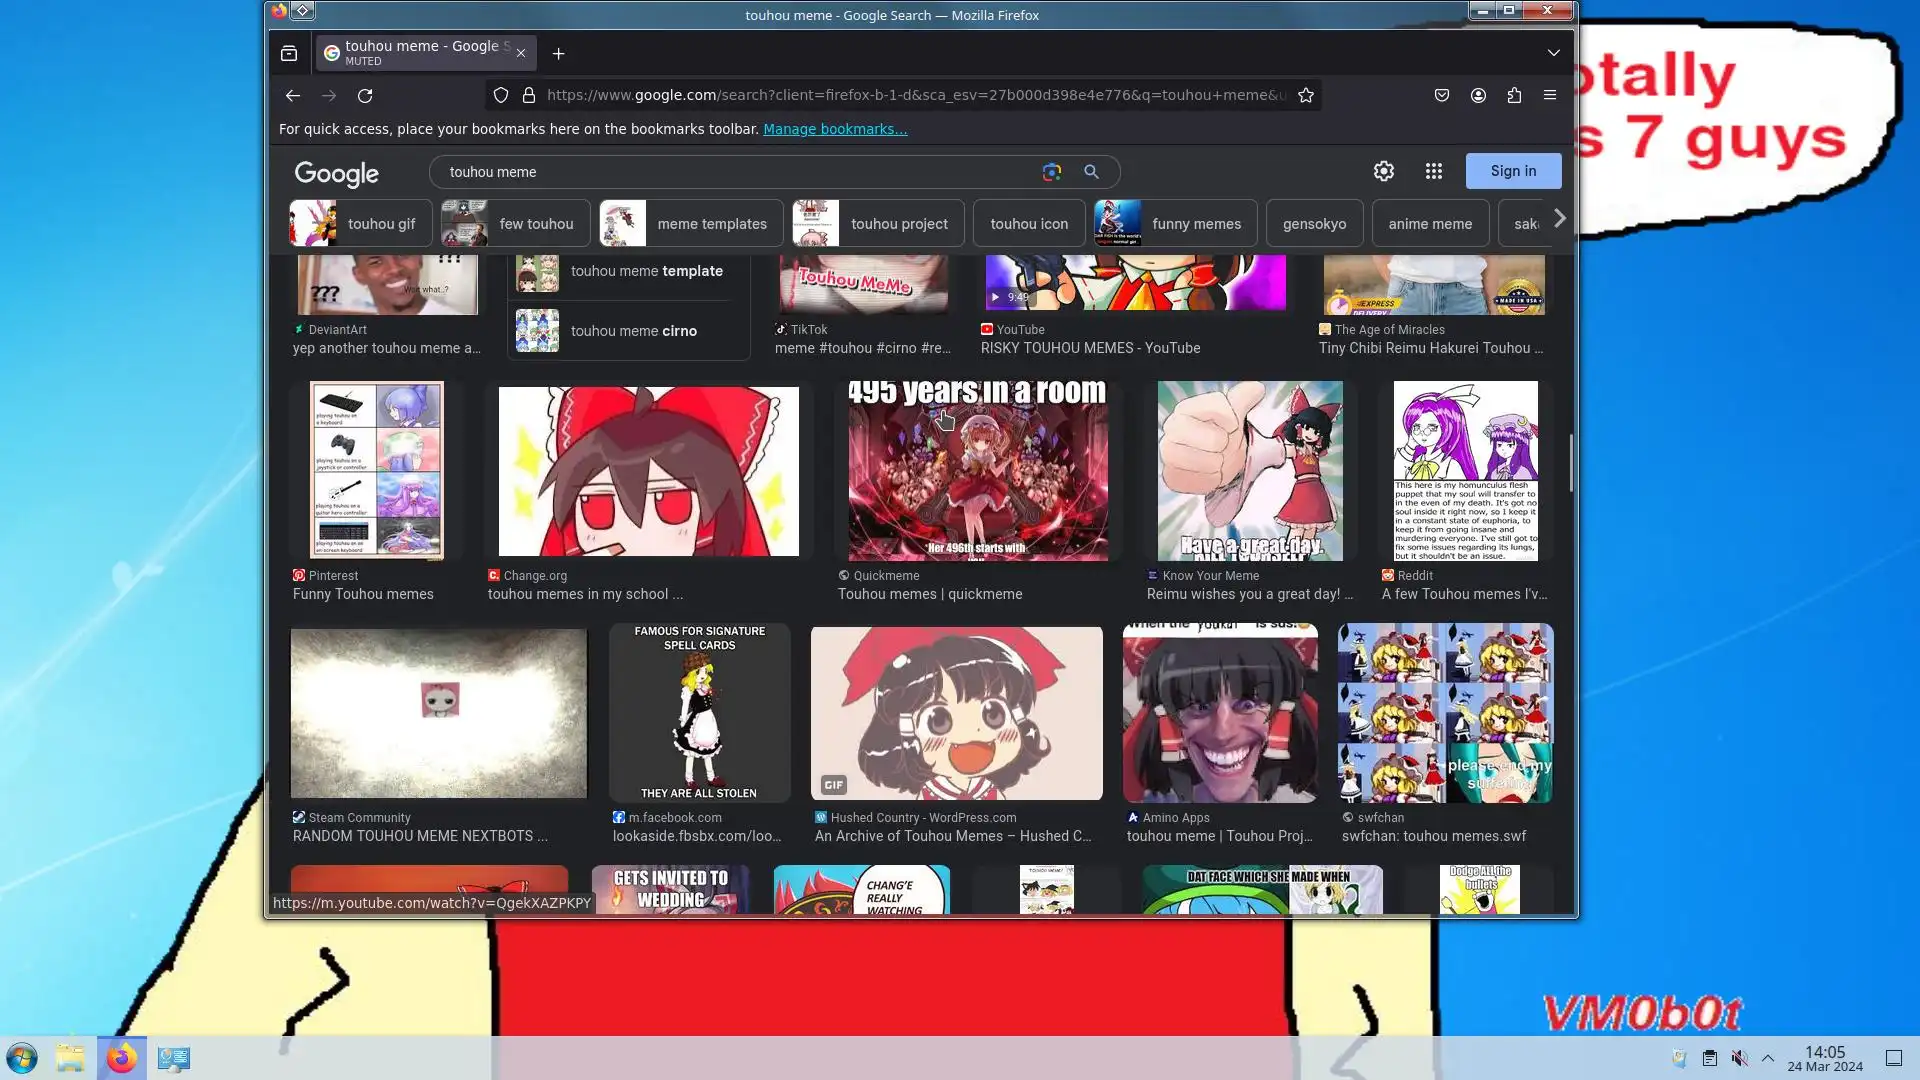Open the Google apps grid

pos(1434,171)
